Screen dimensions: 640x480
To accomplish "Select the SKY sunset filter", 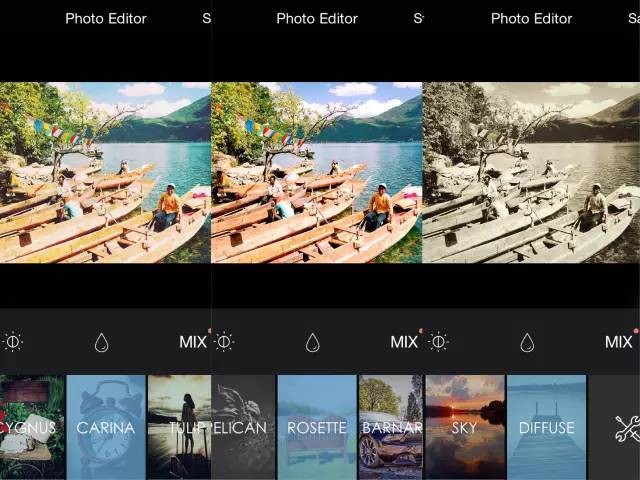I will (464, 427).
